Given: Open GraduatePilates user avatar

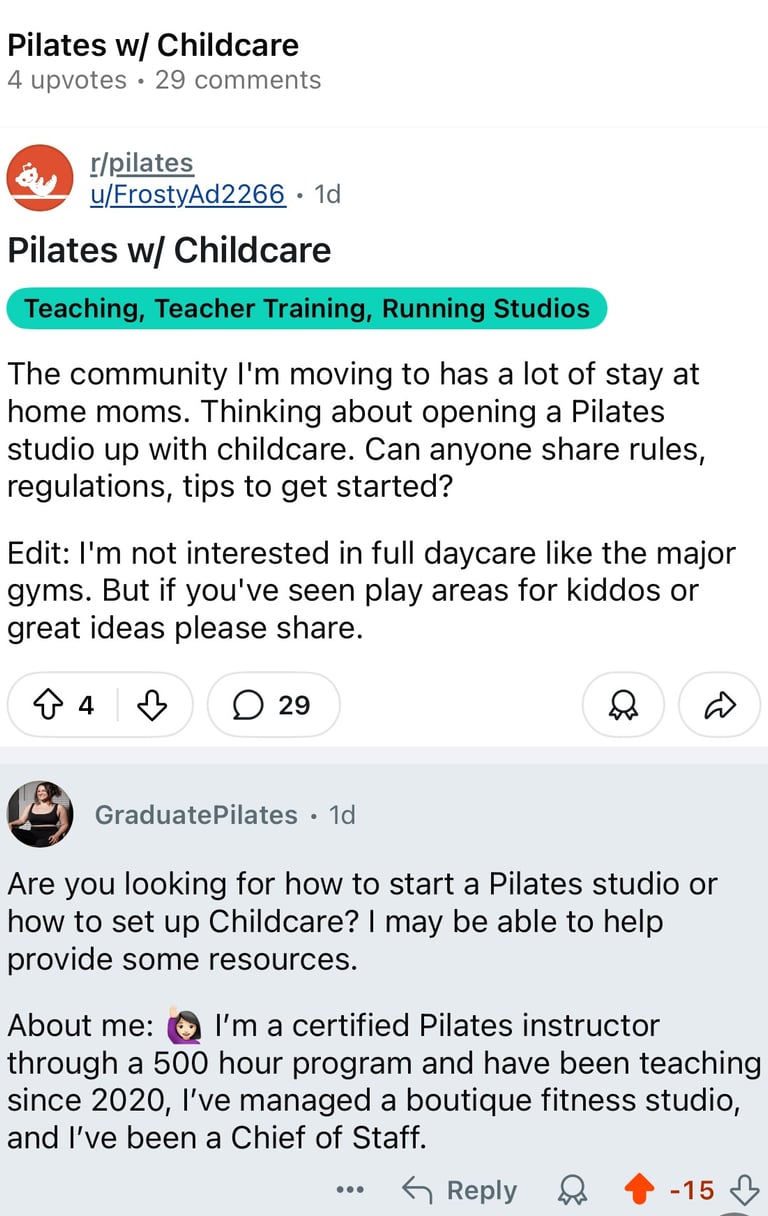Looking at the screenshot, I should point(40,814).
